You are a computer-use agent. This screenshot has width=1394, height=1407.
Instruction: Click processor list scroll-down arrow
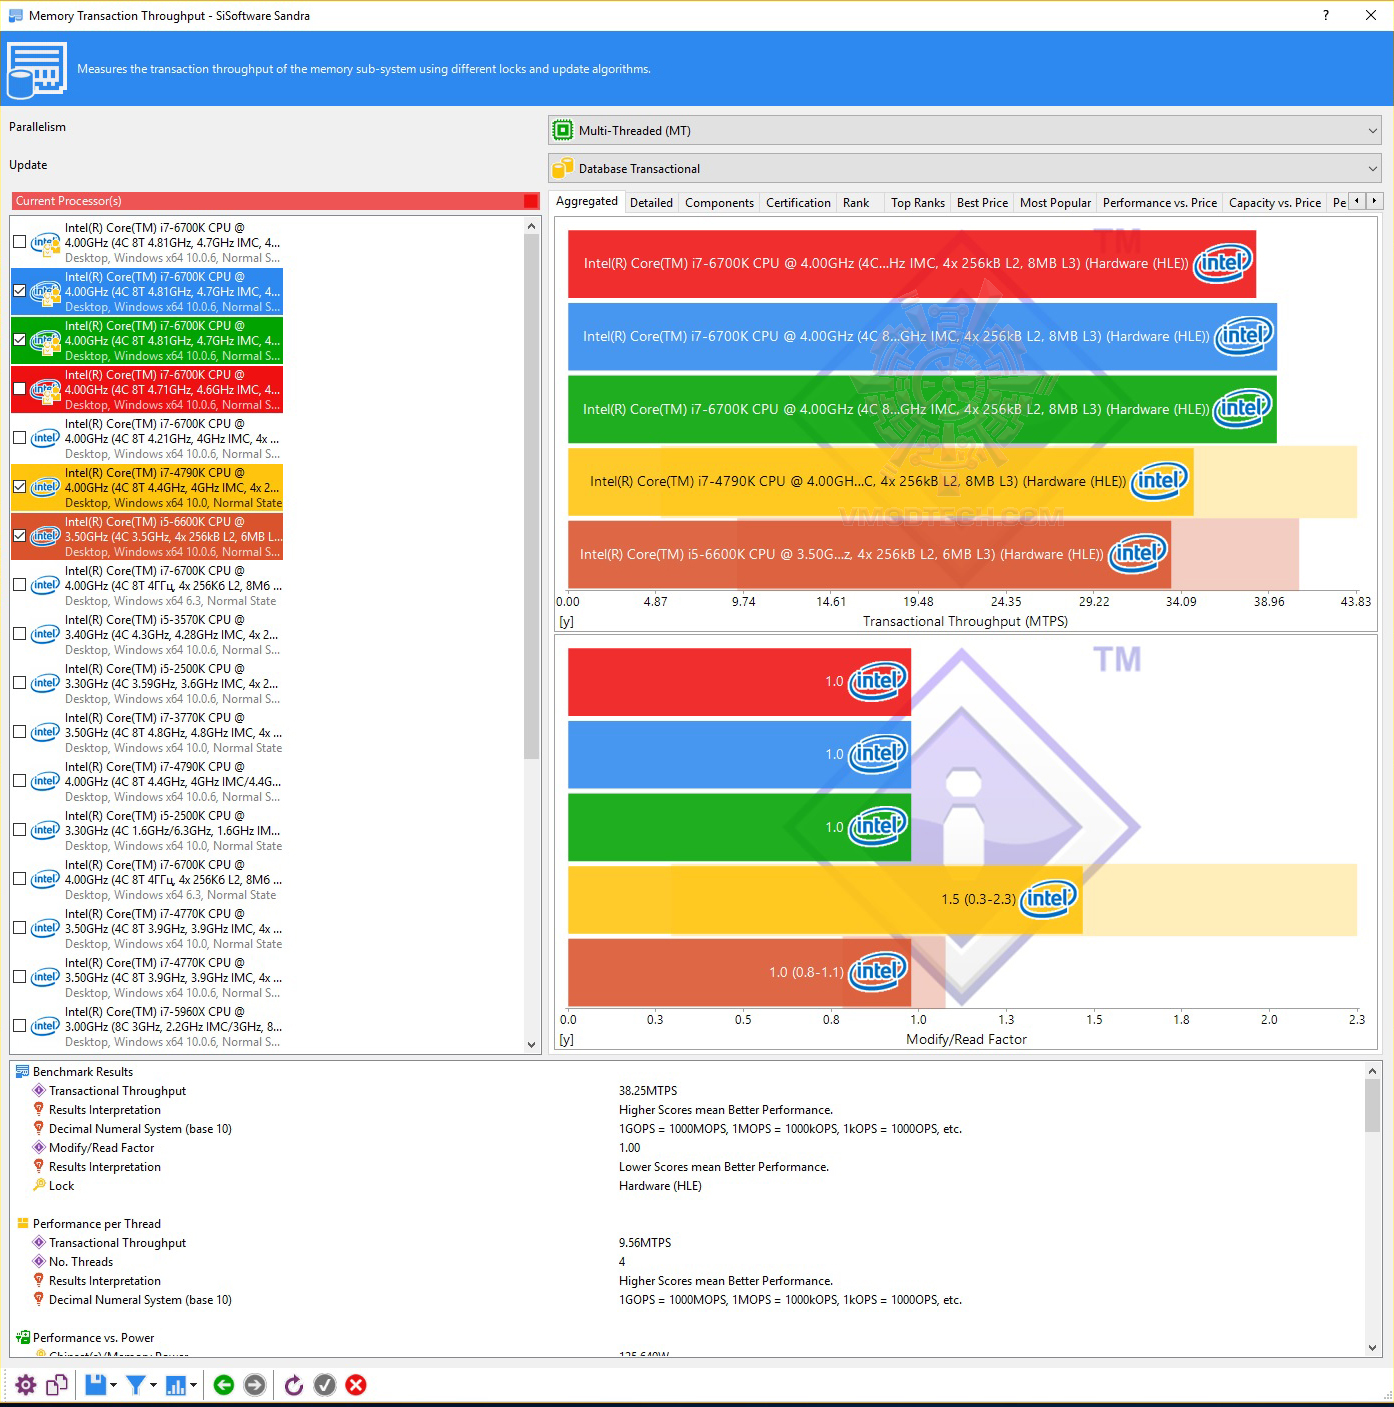[x=531, y=1044]
